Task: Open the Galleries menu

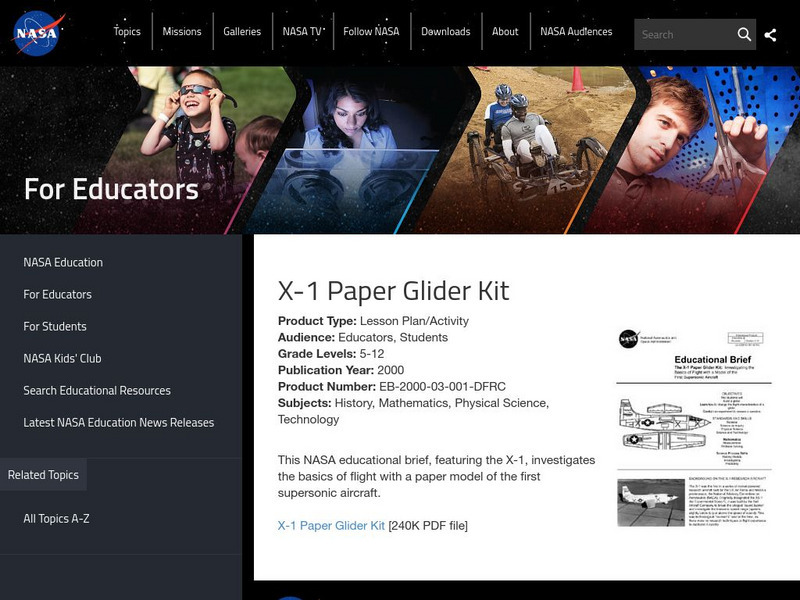Action: (242, 31)
